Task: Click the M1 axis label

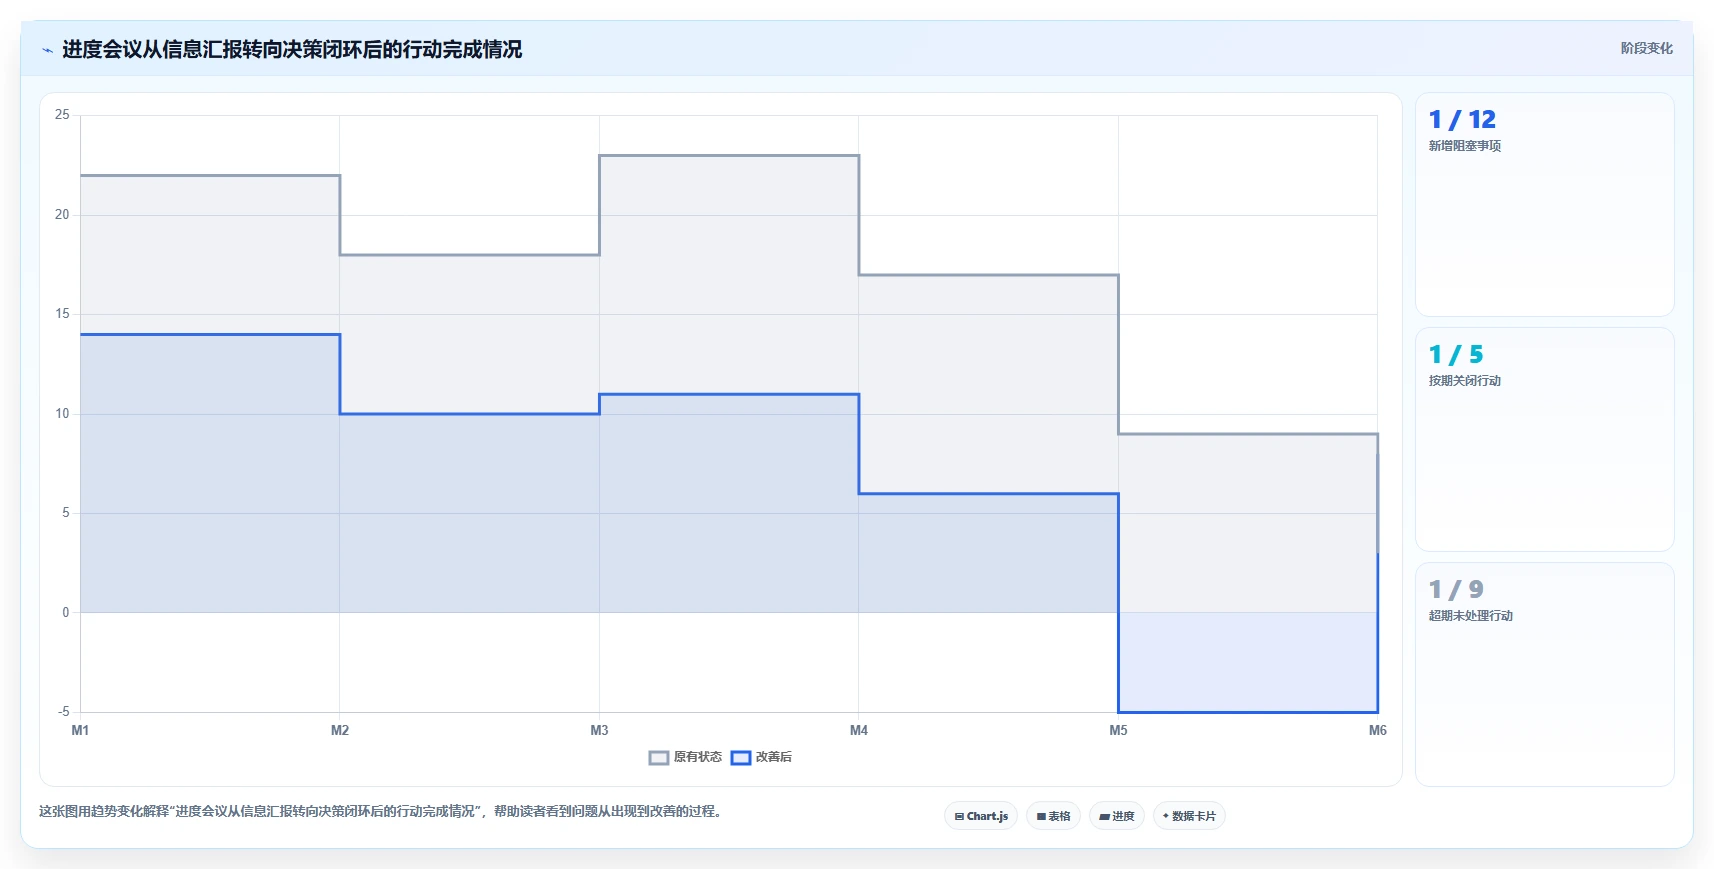Action: (x=80, y=731)
